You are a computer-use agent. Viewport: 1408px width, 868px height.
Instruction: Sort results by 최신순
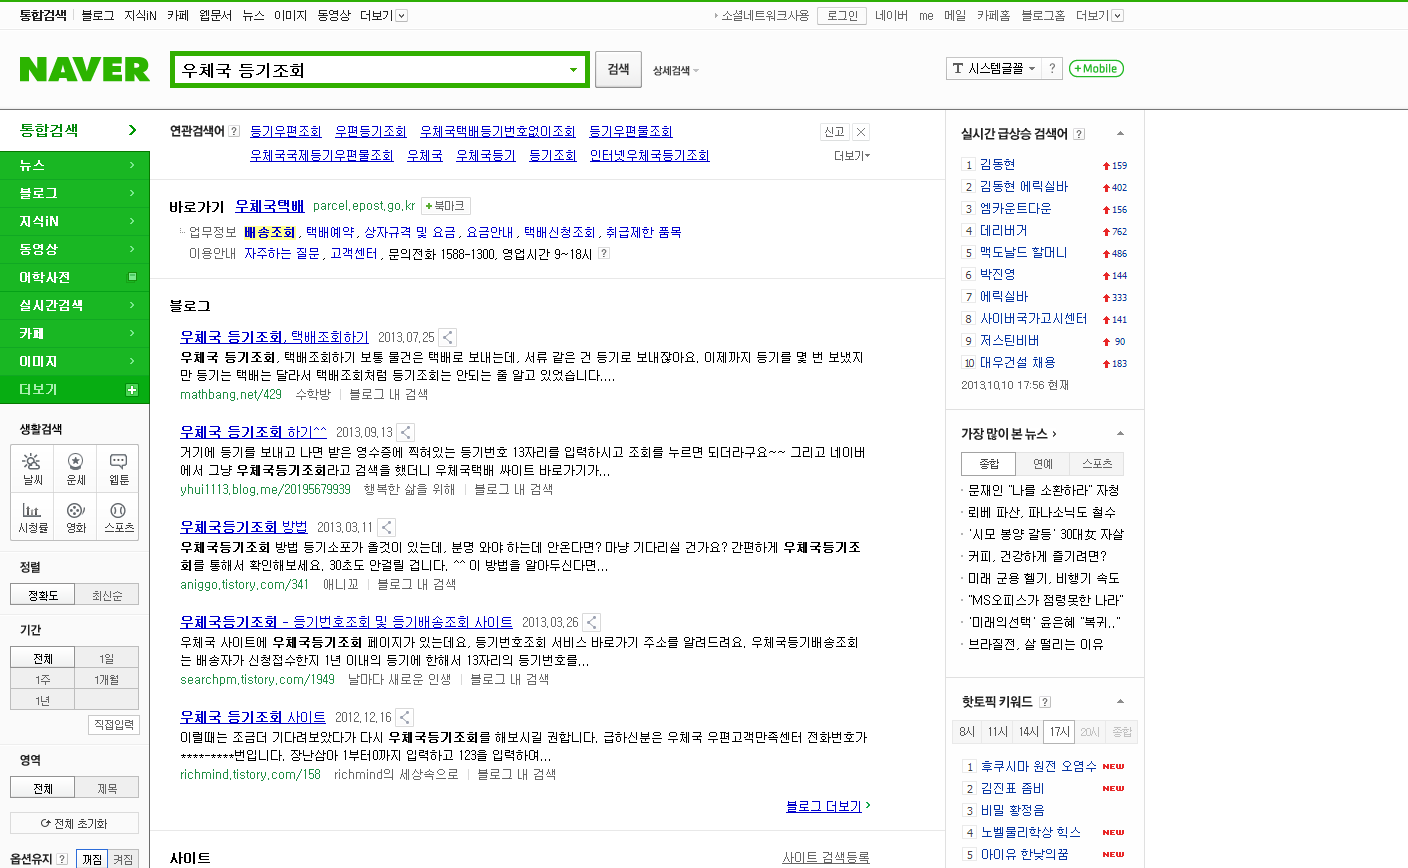[x=107, y=595]
